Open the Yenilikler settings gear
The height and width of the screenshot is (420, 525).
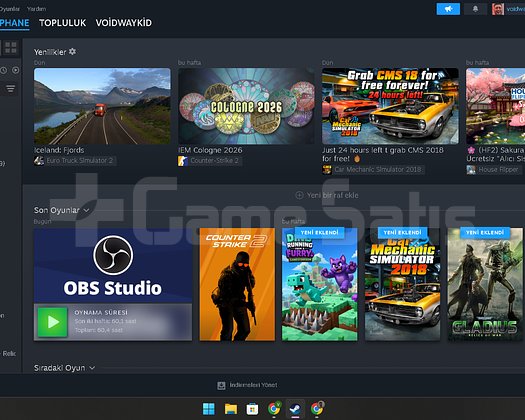pyautogui.click(x=72, y=52)
